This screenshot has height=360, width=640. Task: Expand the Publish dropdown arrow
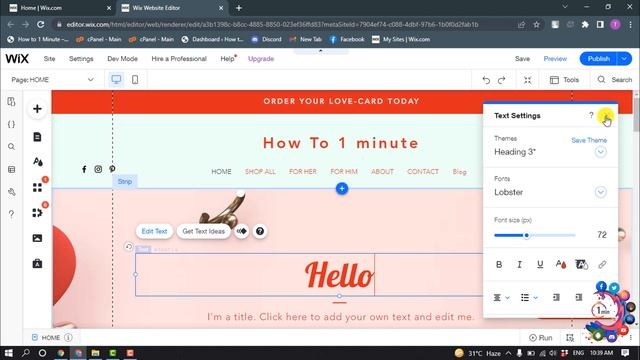[624, 59]
